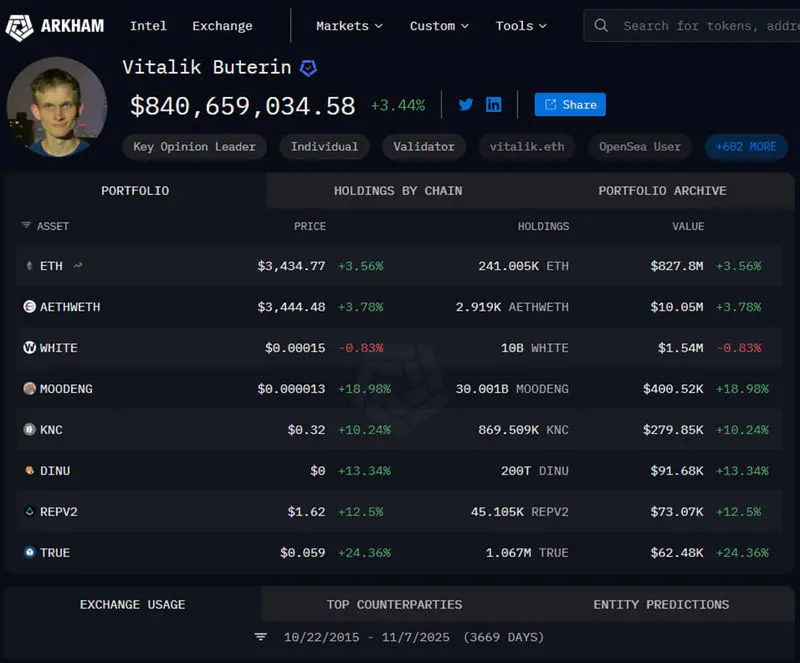Open Vitalik's Twitter profile icon

465,105
